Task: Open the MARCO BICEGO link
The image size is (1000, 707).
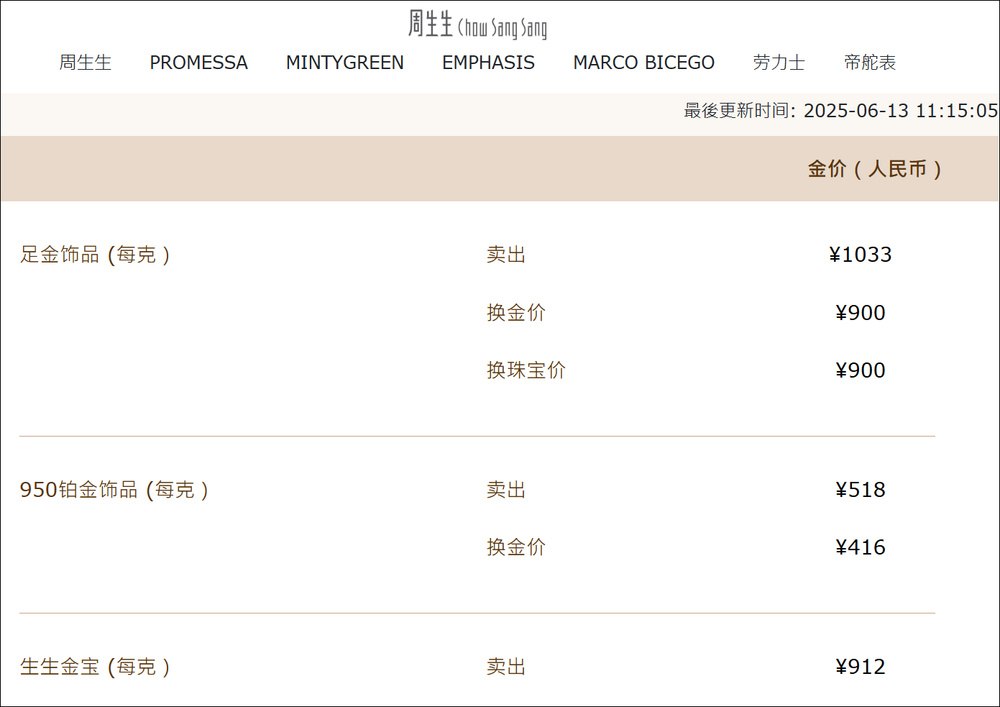Action: [643, 62]
